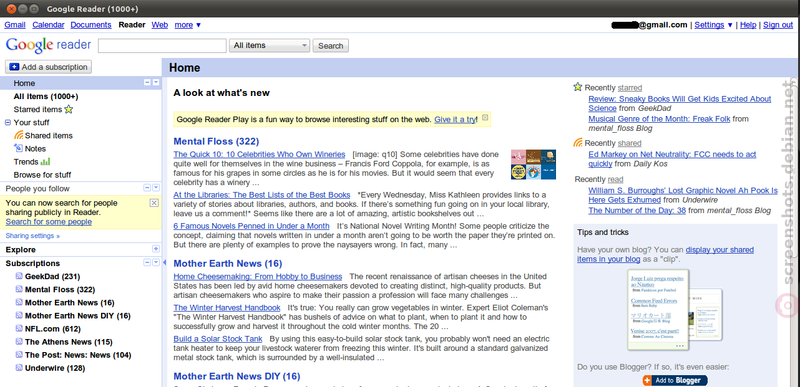Select All items (1000+) in sidebar
Viewport: 800px width, 387px height.
pos(46,96)
